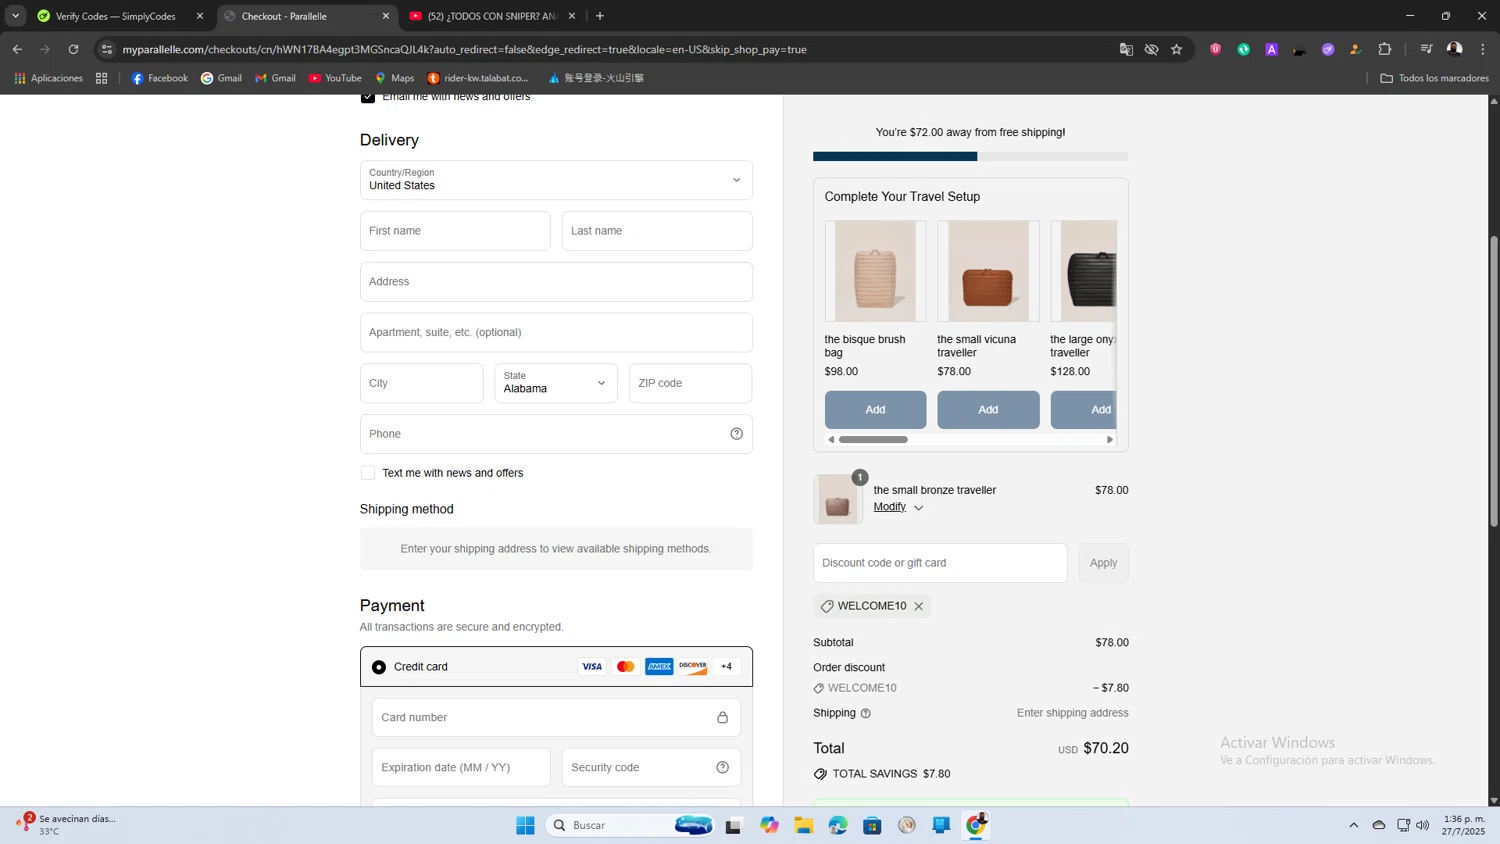Open the State dropdown showing Alabama
Screen dimensions: 1500x844
556,383
